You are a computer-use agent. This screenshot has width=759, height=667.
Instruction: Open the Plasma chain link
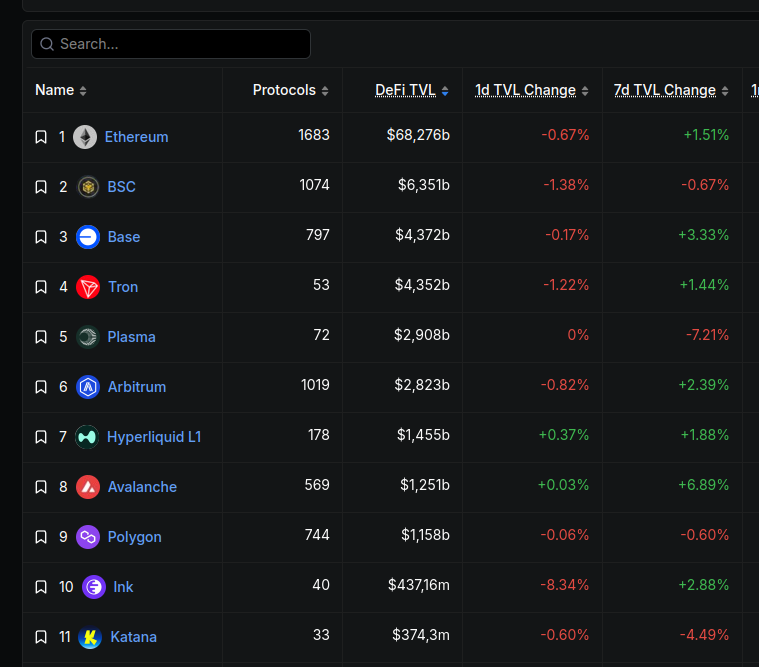click(x=131, y=337)
